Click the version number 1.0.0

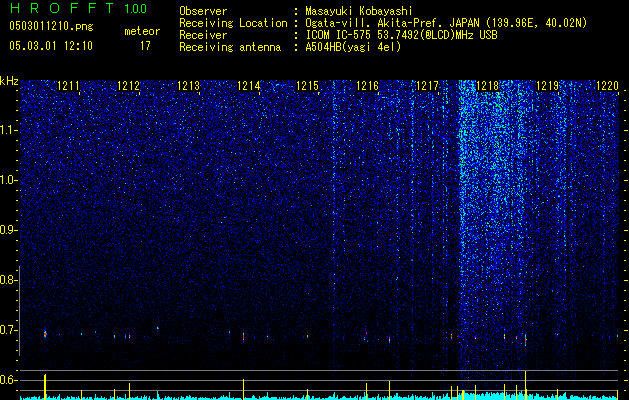(135, 9)
